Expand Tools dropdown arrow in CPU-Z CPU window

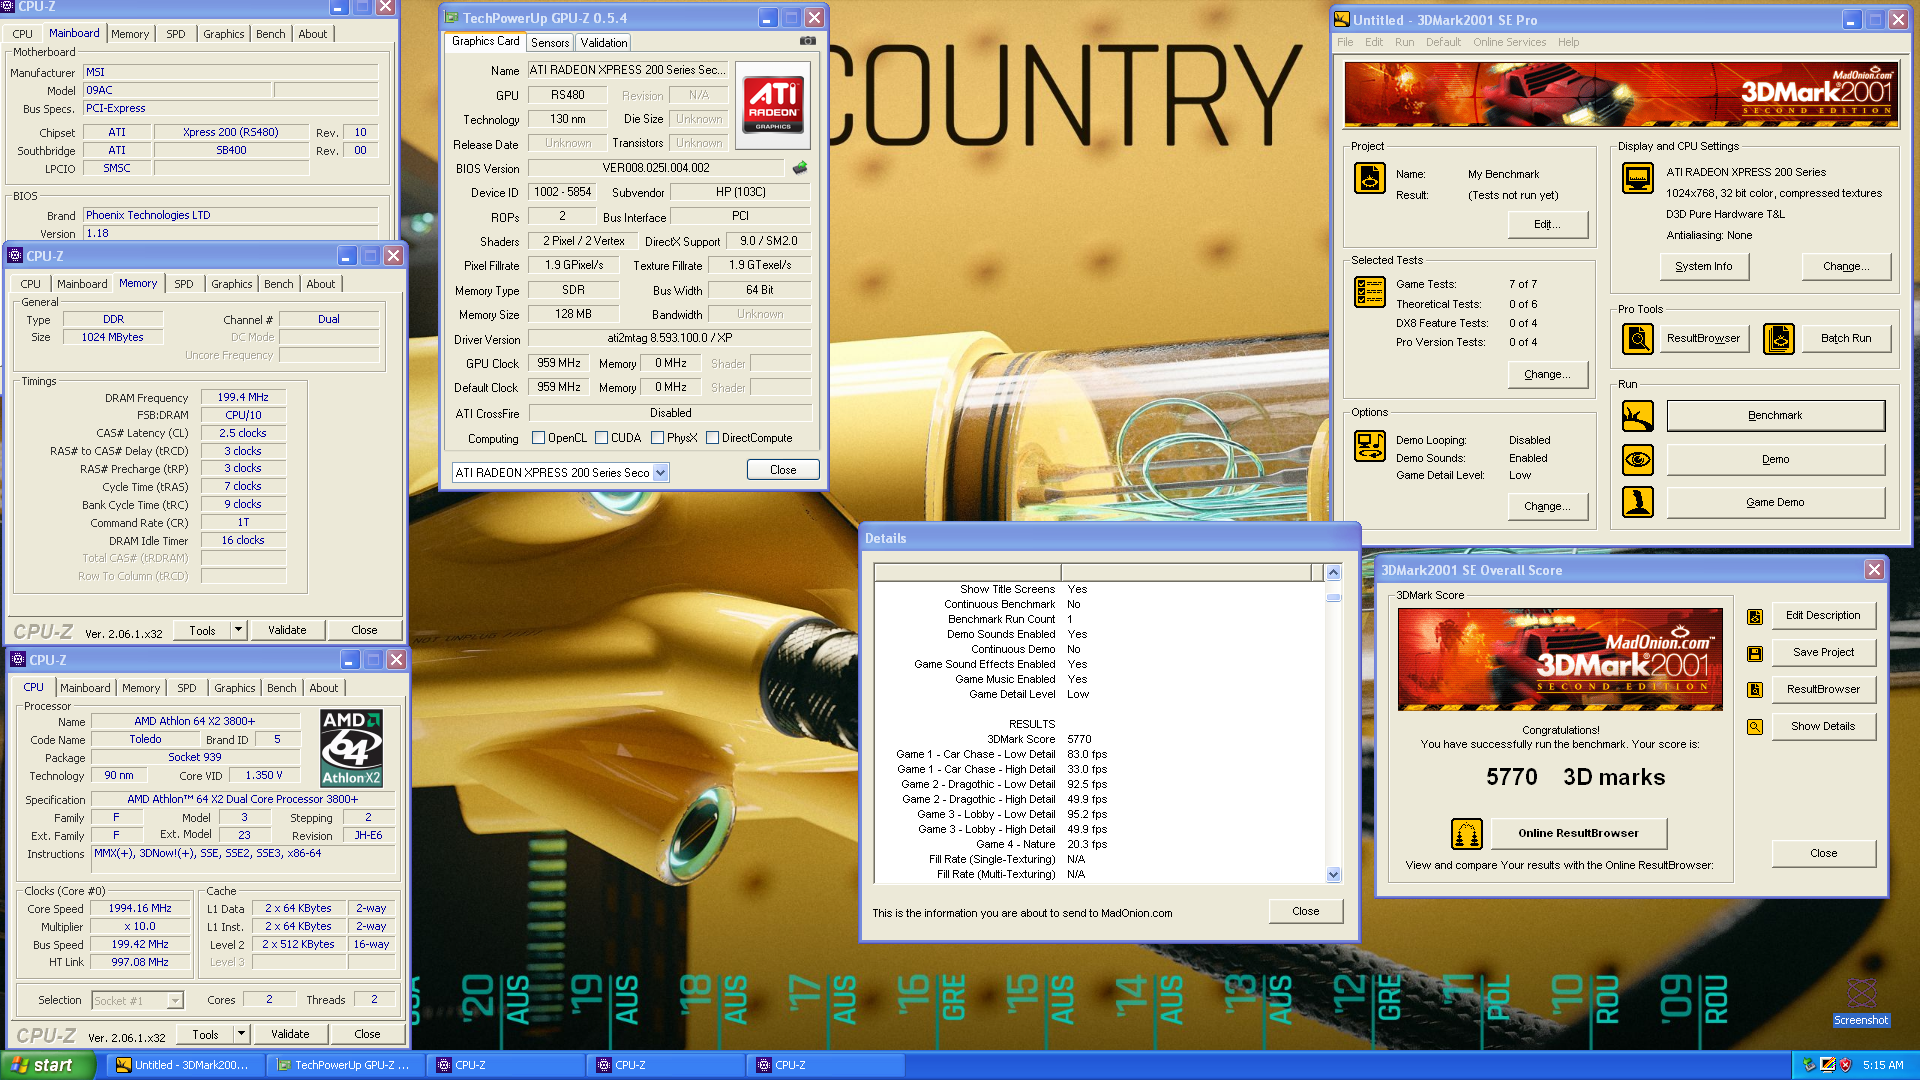(241, 1034)
